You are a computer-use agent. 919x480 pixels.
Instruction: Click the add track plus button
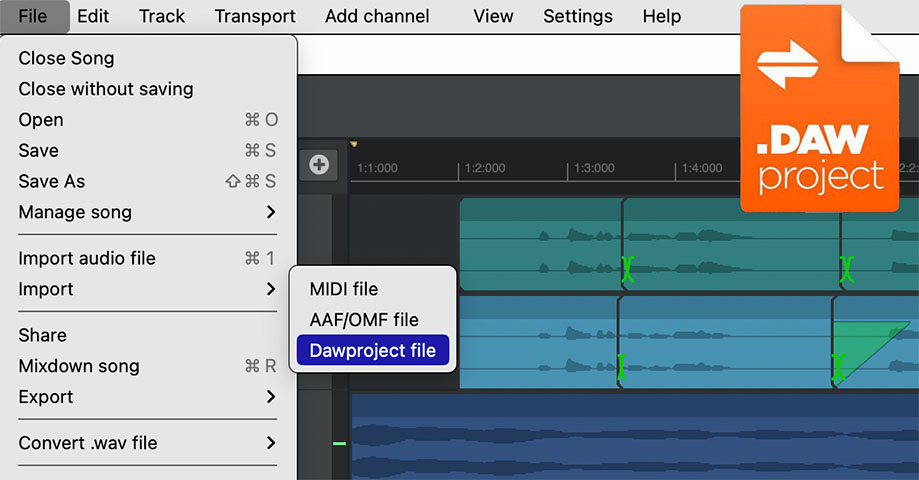click(x=319, y=165)
